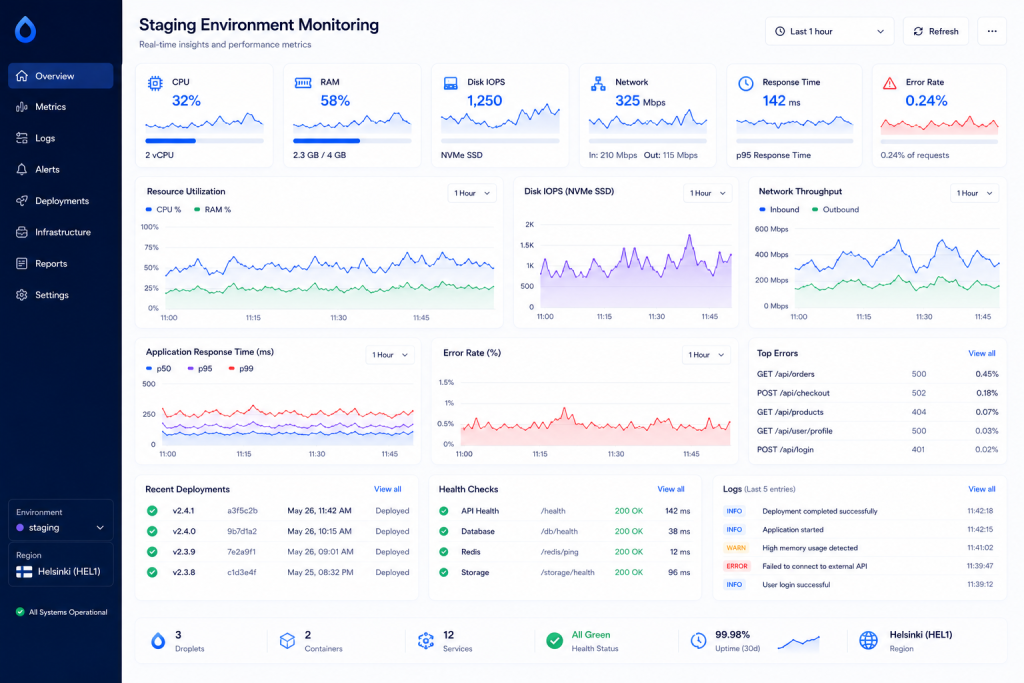The width and height of the screenshot is (1024, 683).
Task: Click commit hash a3f5c2b
Action: pyautogui.click(x=242, y=511)
